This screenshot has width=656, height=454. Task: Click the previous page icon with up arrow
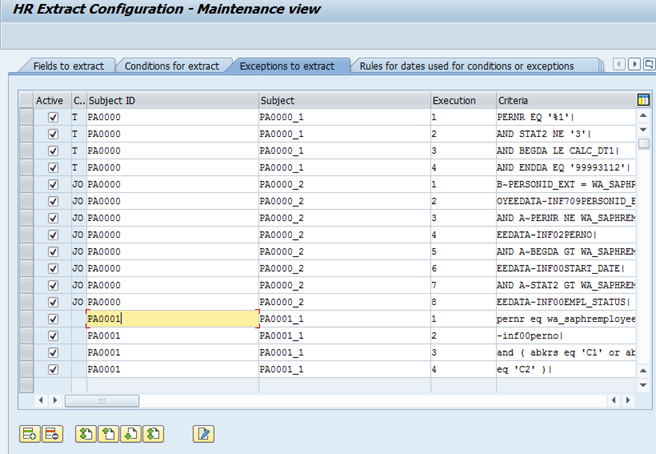(108, 434)
